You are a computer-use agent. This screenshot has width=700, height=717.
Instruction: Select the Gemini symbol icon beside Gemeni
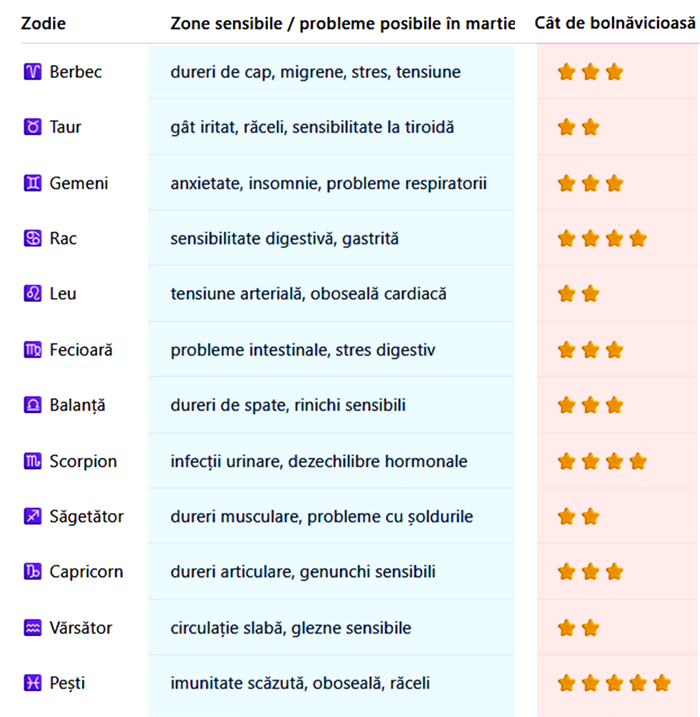click(32, 183)
